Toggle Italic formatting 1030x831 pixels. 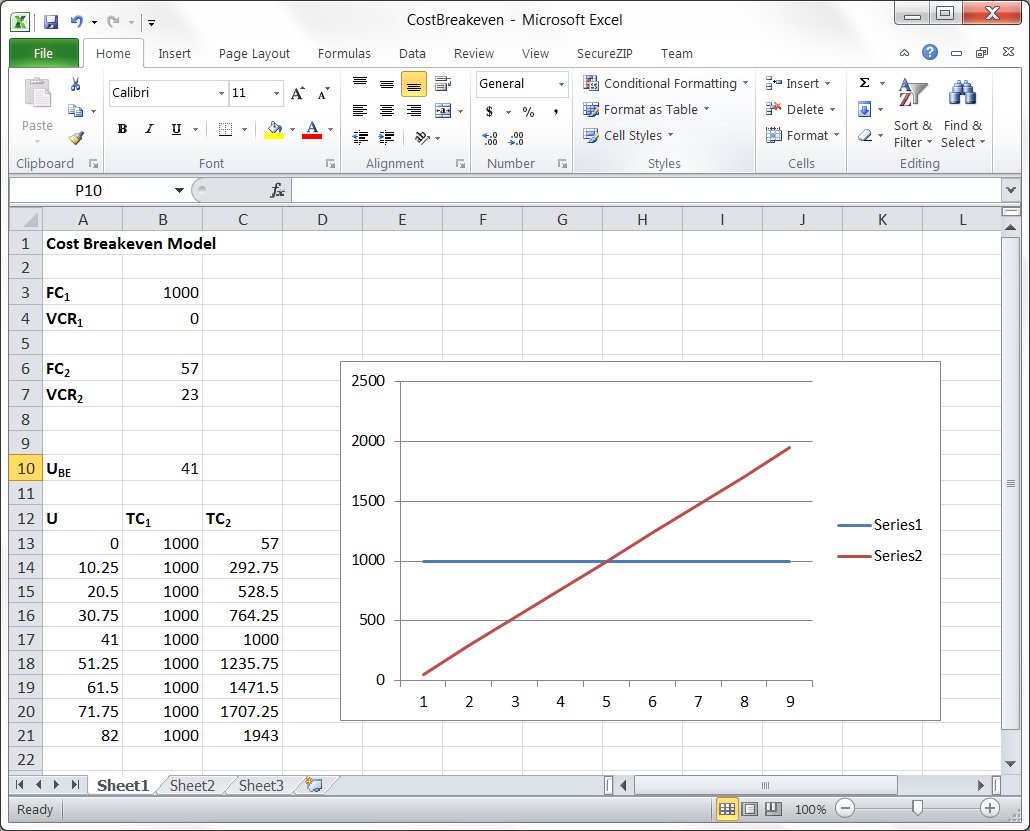pyautogui.click(x=149, y=129)
